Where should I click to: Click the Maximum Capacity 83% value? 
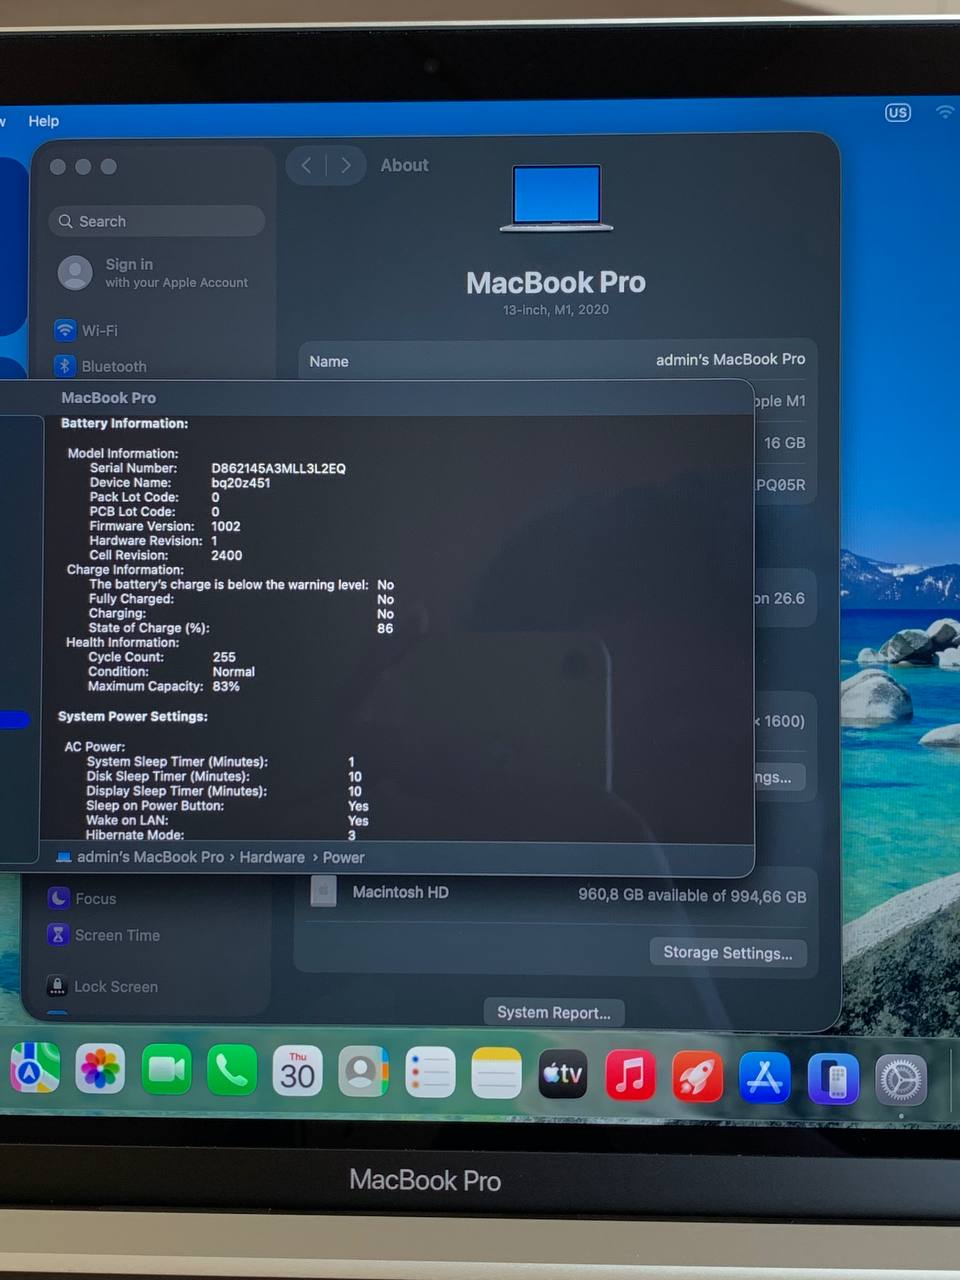pyautogui.click(x=226, y=686)
